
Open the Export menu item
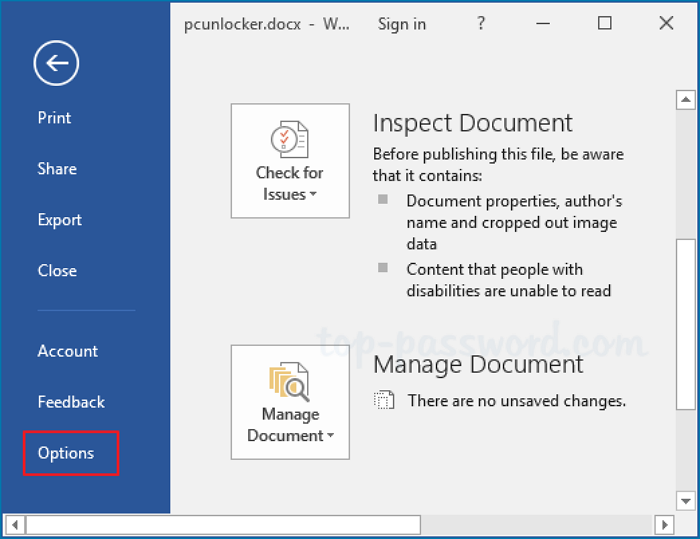coord(59,220)
